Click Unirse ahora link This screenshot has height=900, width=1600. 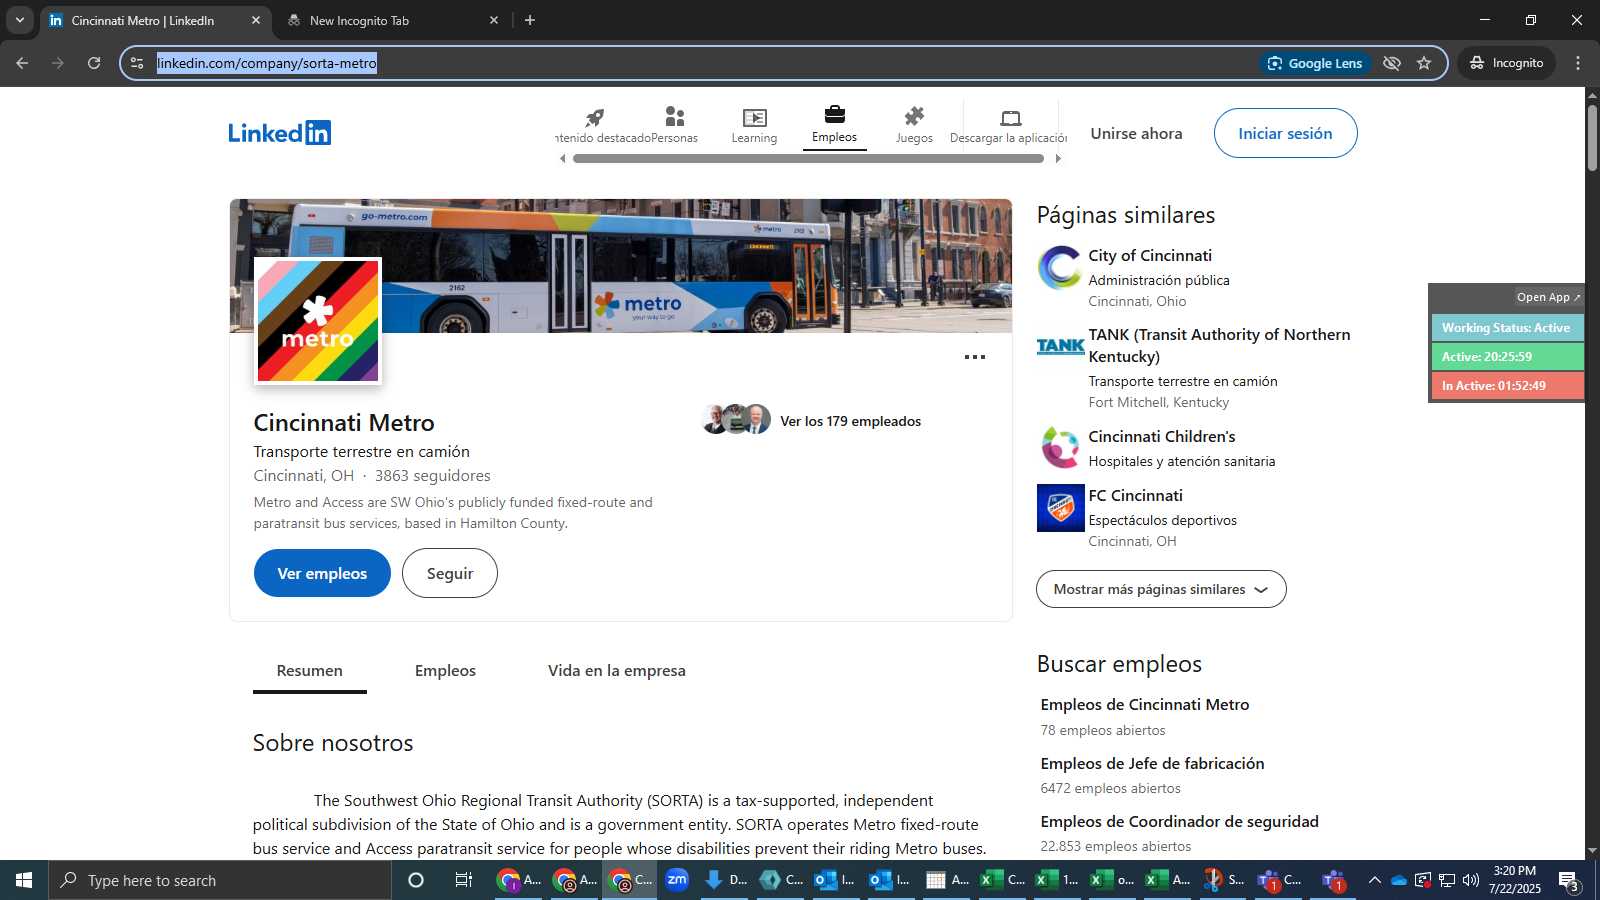1136,133
